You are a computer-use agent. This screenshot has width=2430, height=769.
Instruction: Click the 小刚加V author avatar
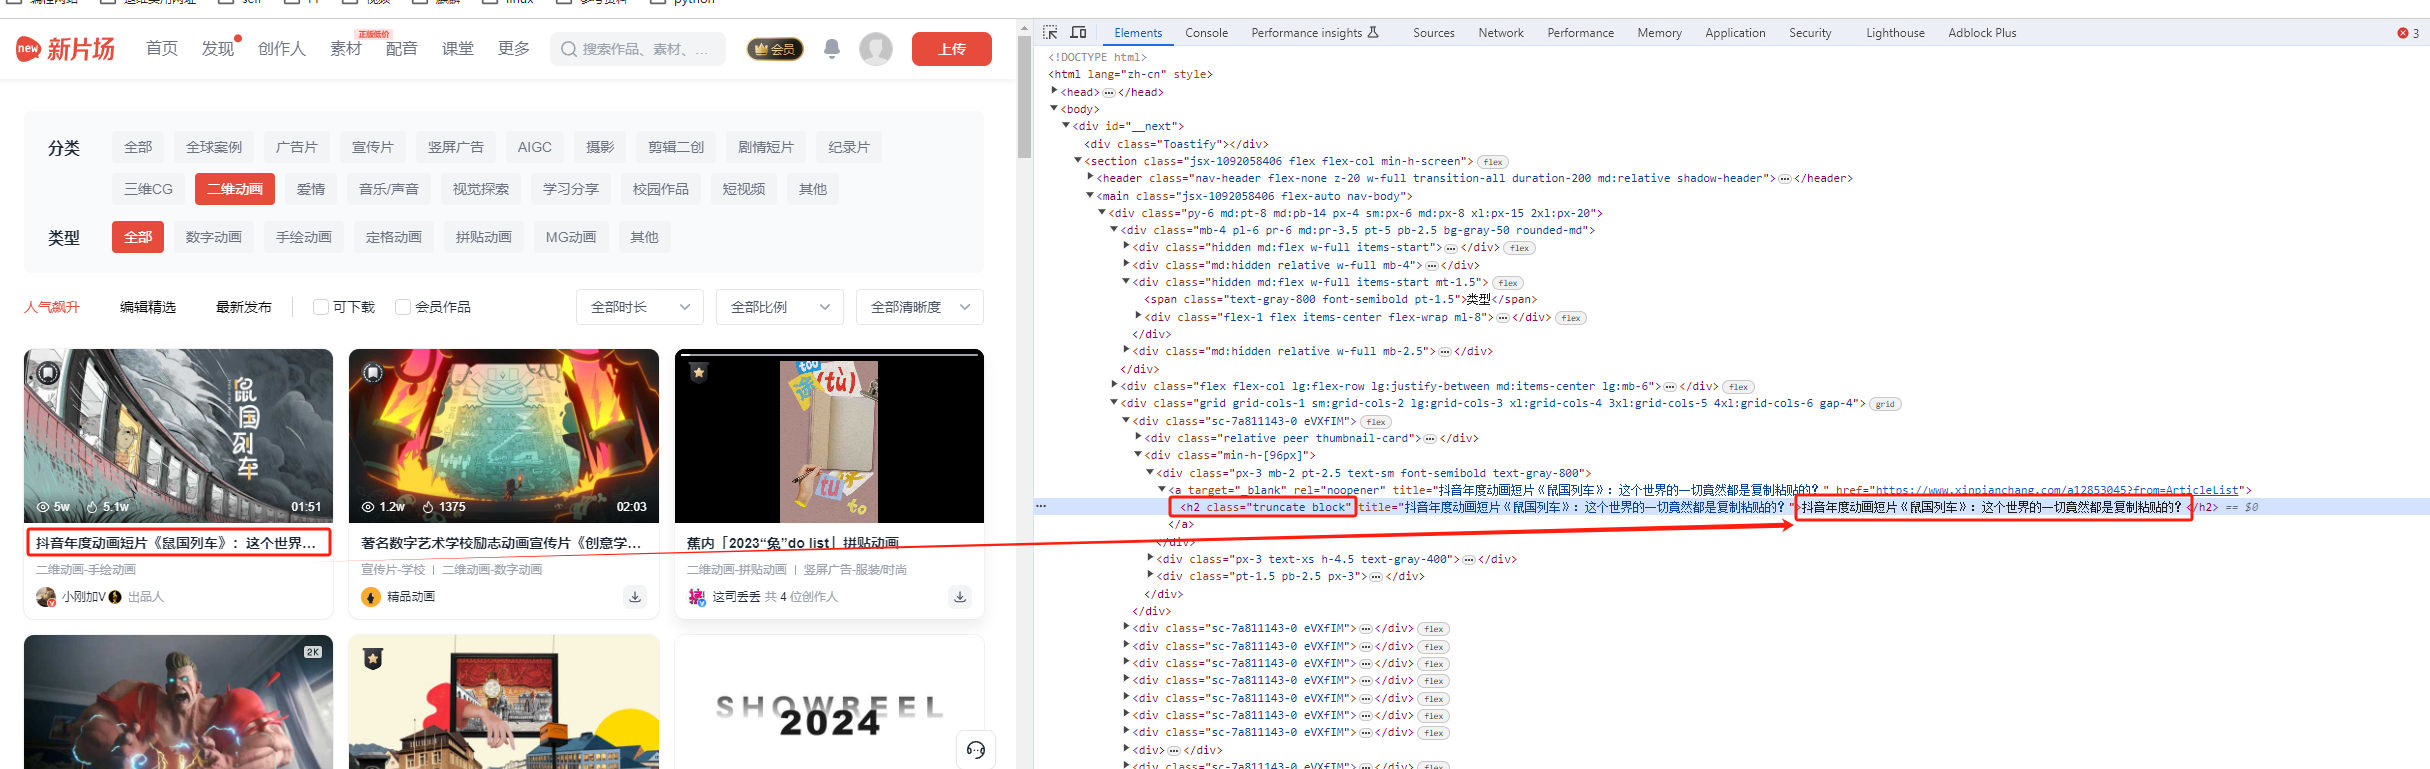click(46, 597)
